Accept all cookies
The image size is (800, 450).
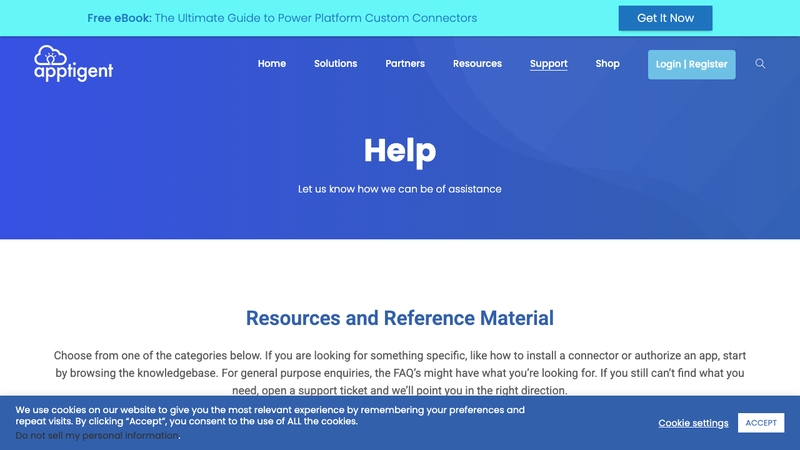pyautogui.click(x=761, y=423)
